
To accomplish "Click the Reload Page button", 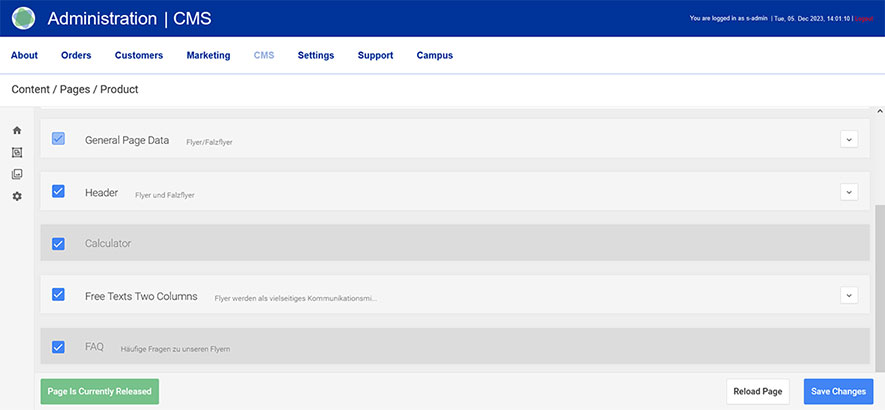I will (x=759, y=391).
